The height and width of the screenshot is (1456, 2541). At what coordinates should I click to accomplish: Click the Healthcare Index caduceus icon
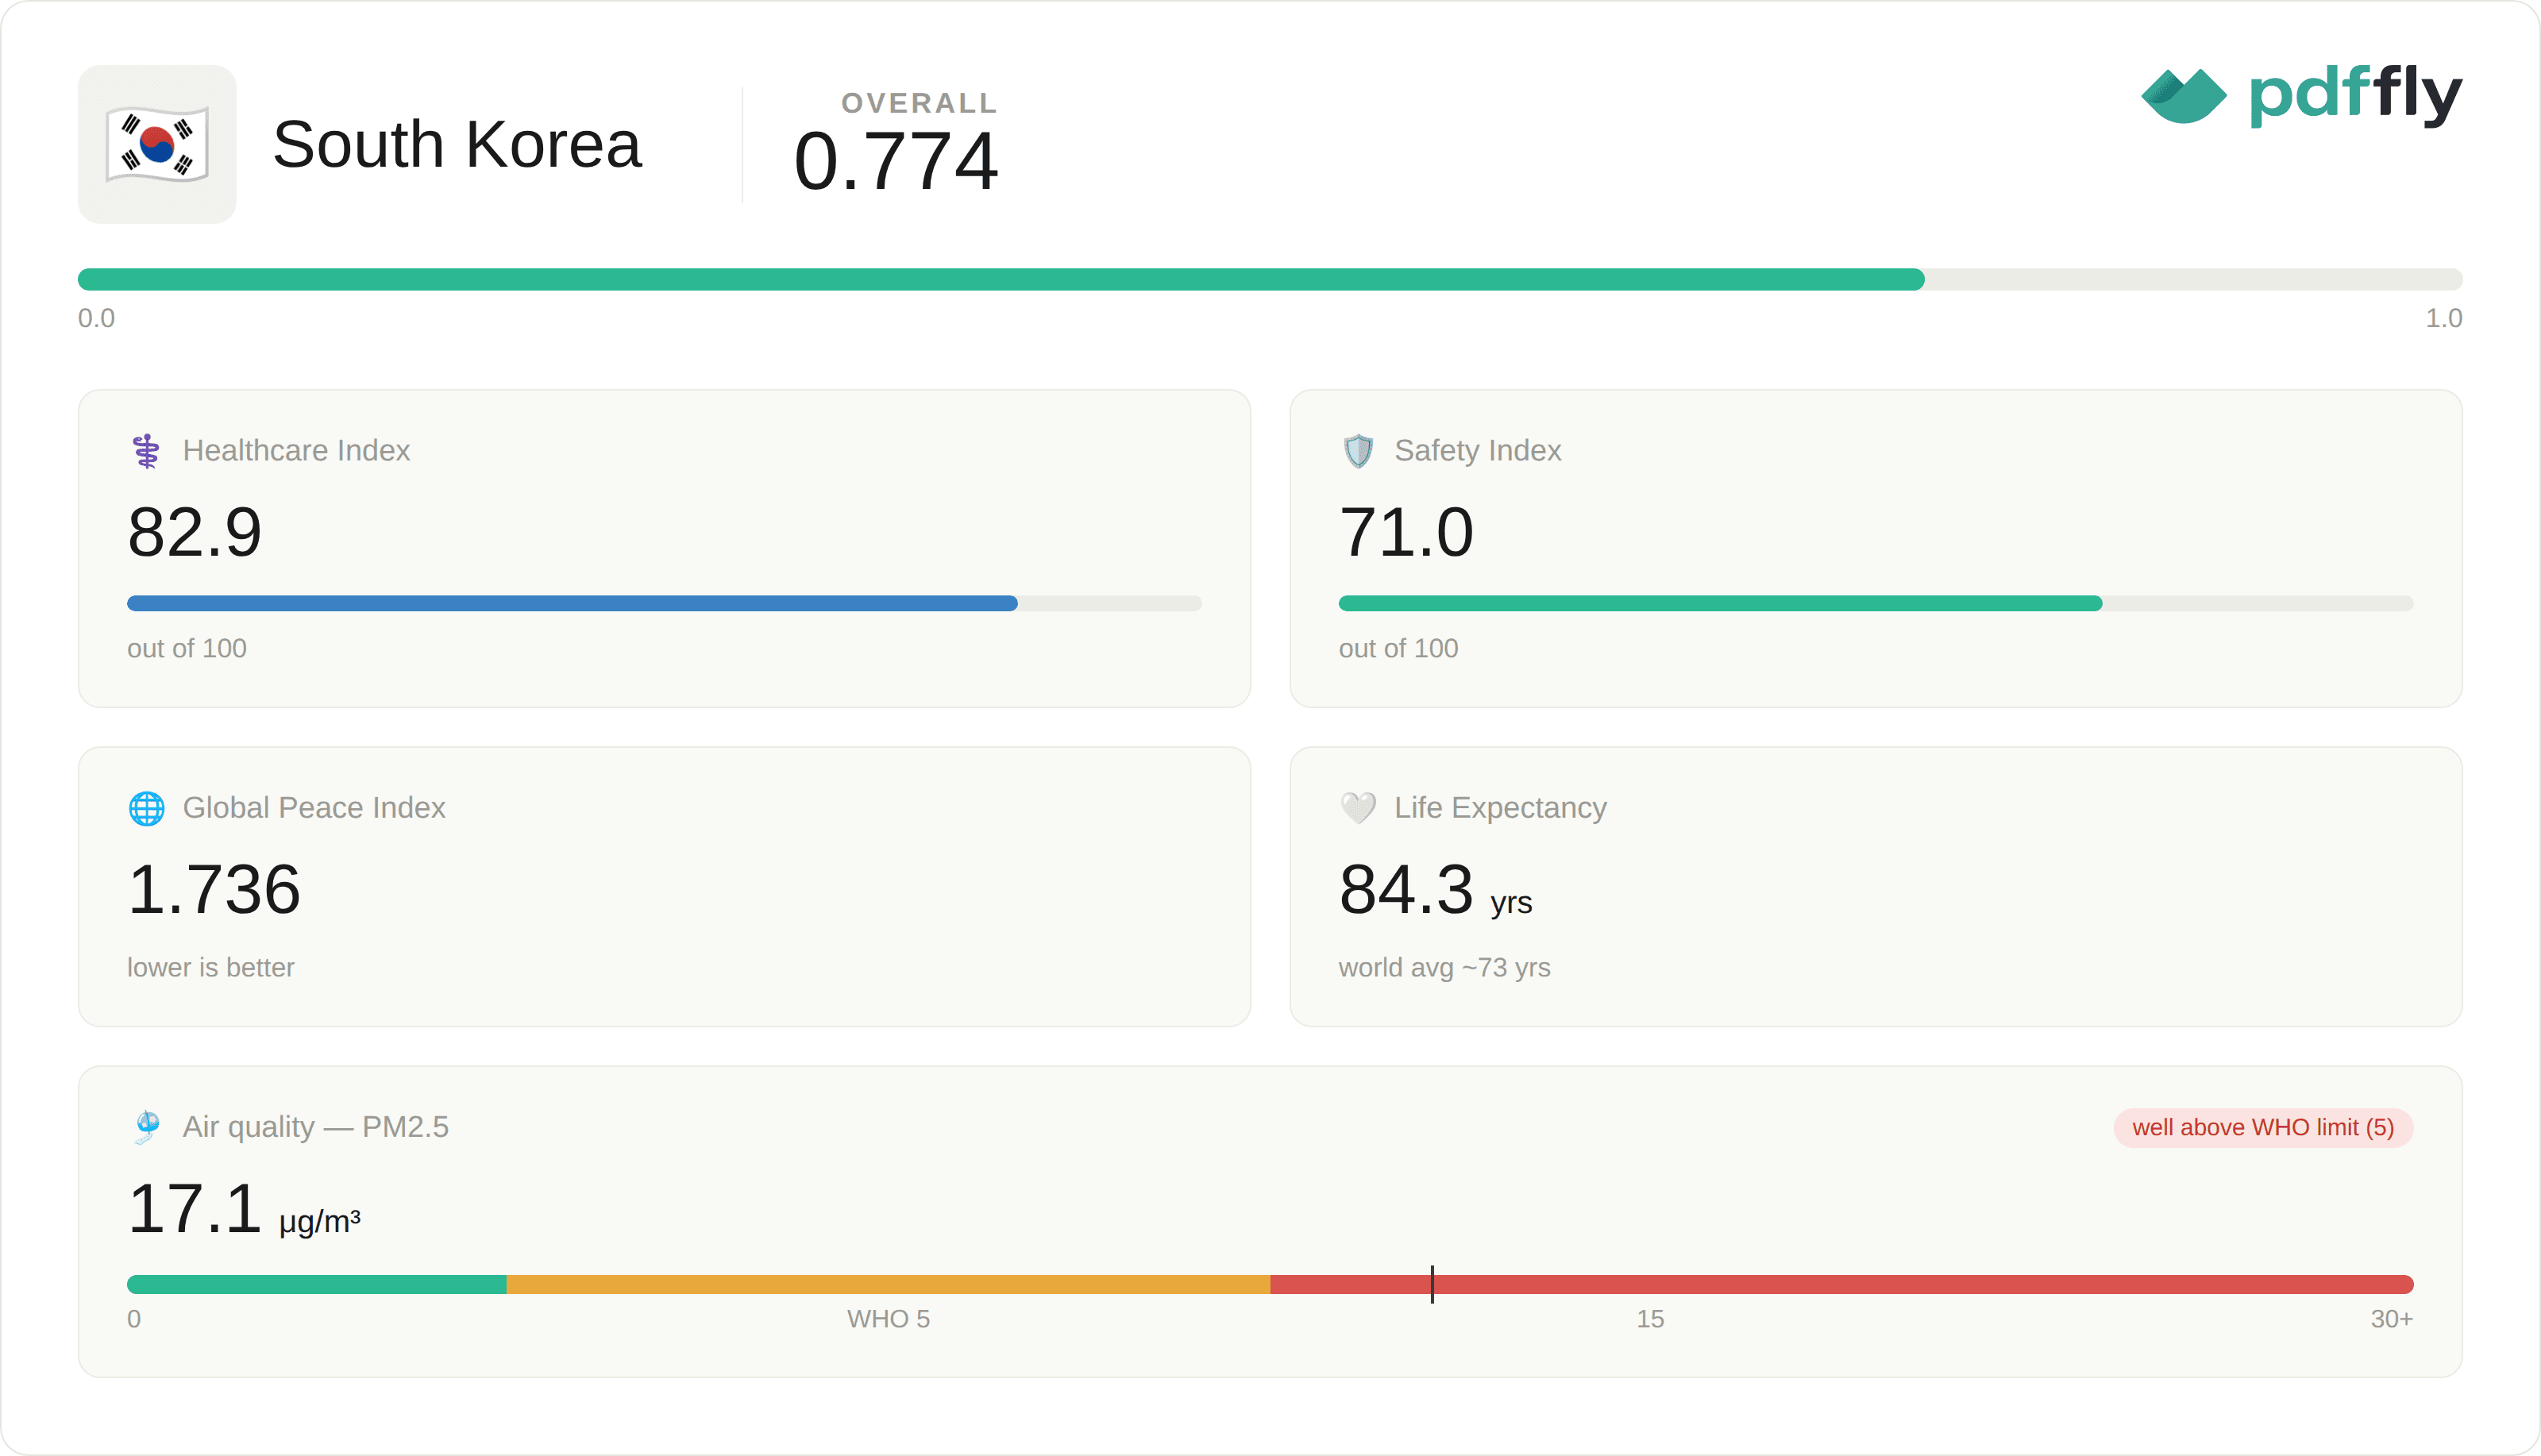pyautogui.click(x=146, y=451)
